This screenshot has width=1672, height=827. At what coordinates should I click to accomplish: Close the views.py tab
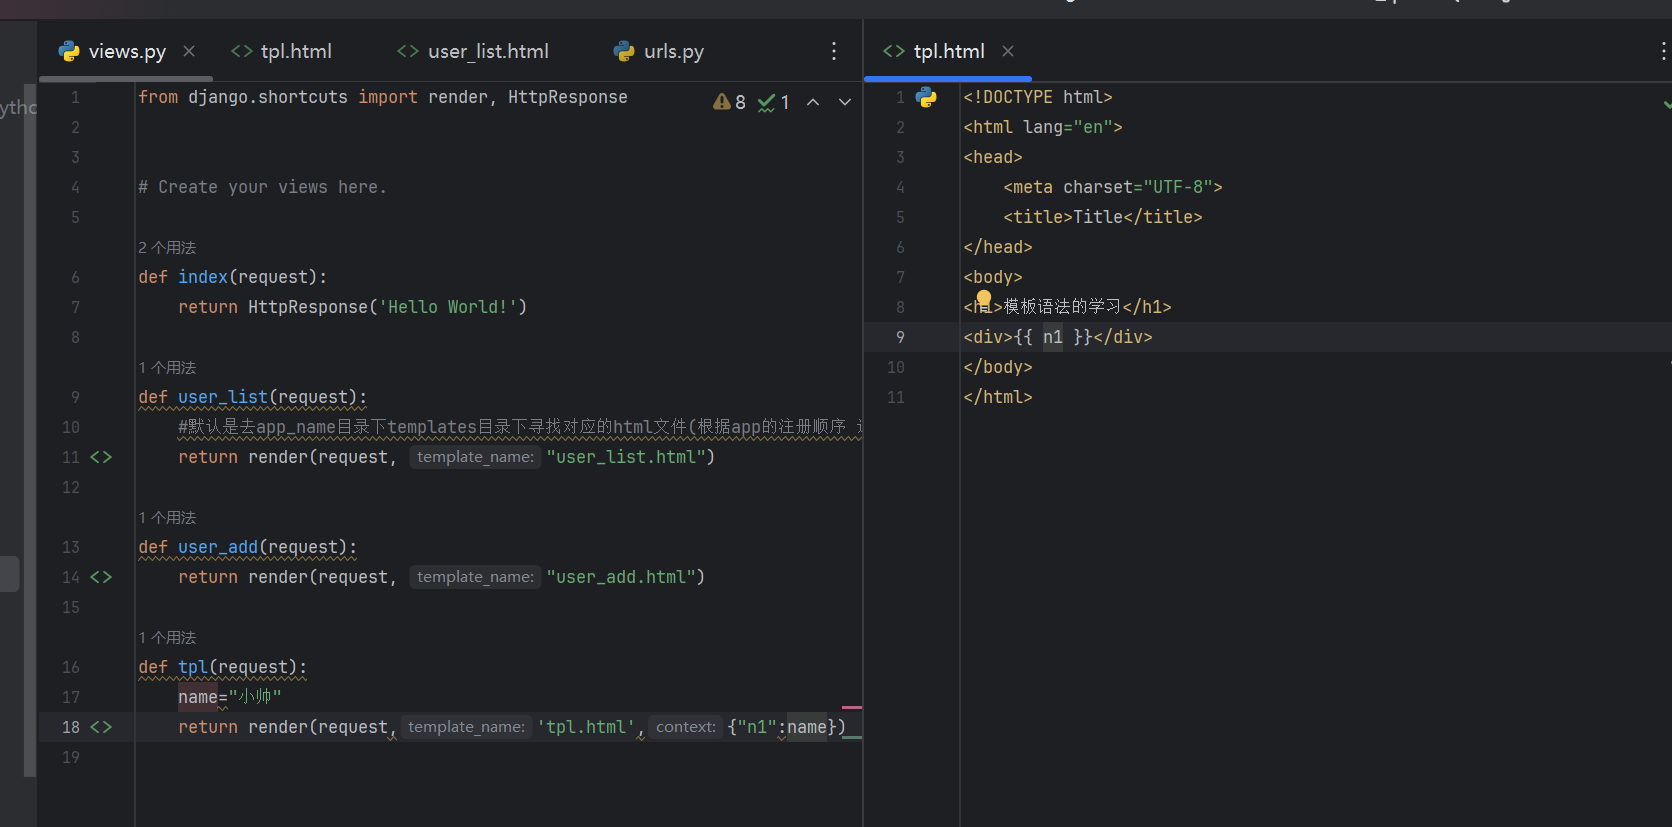tap(189, 51)
